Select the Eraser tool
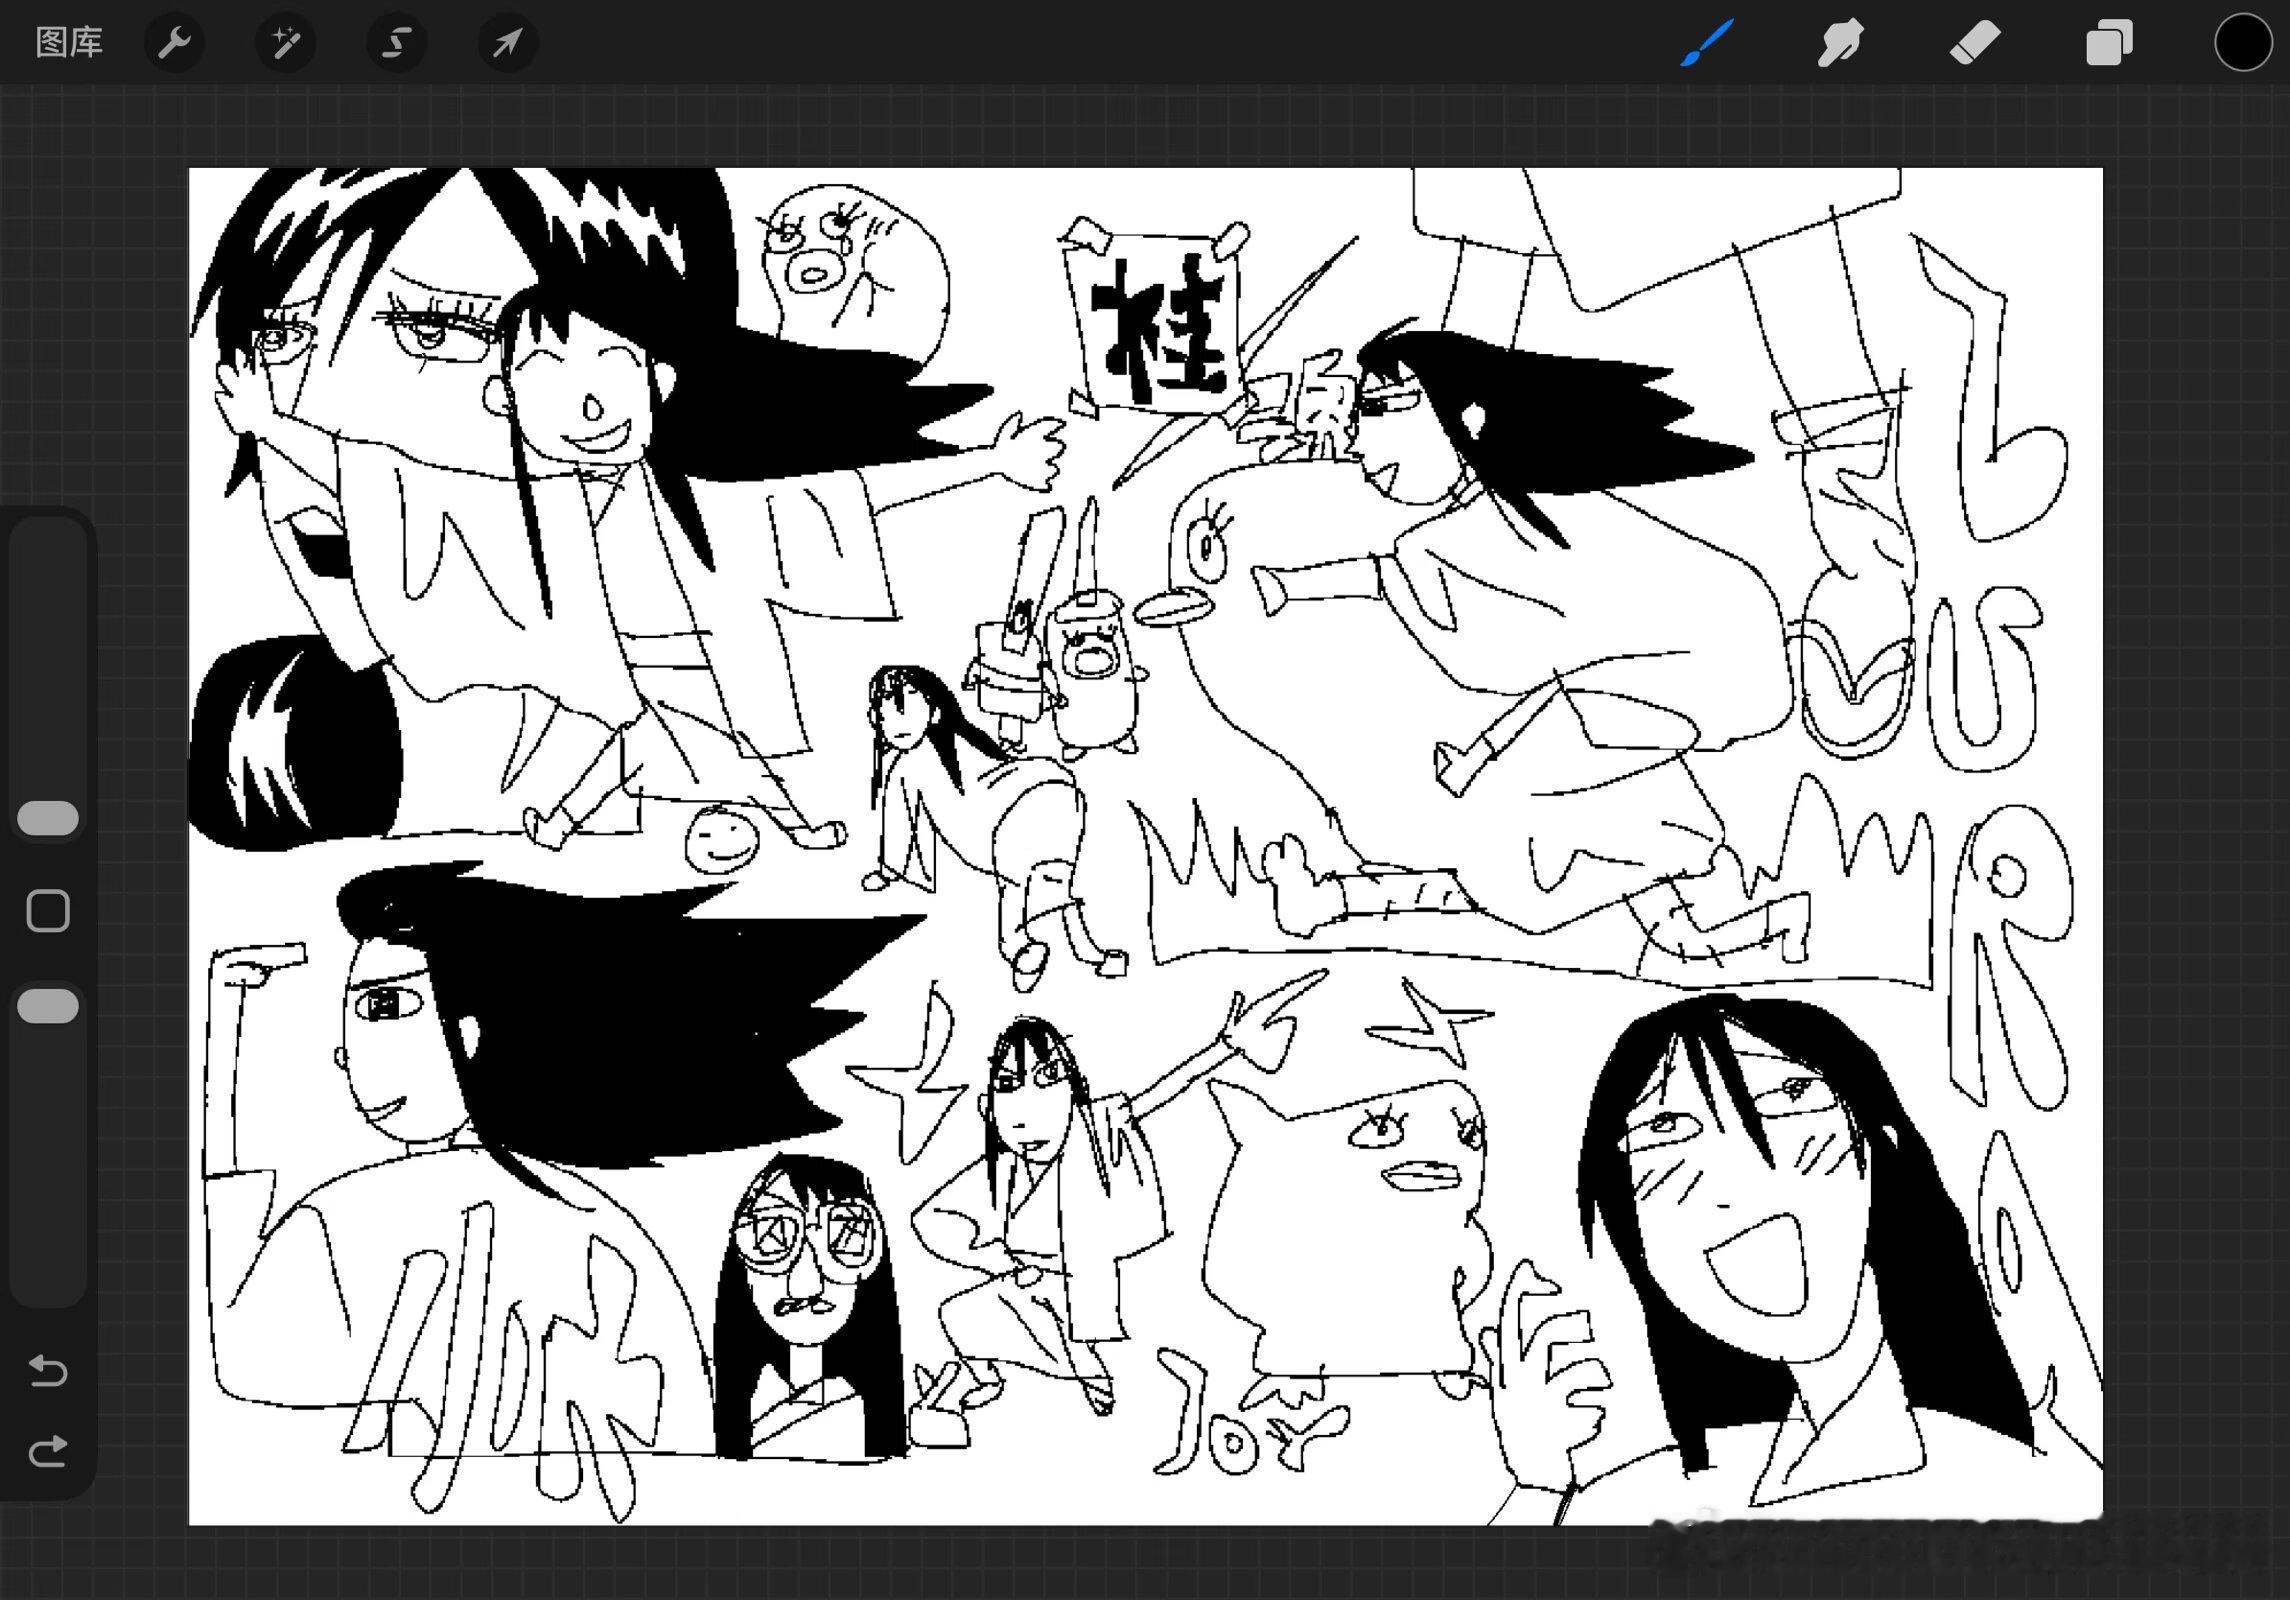The height and width of the screenshot is (1600, 2290). pyautogui.click(x=1975, y=43)
